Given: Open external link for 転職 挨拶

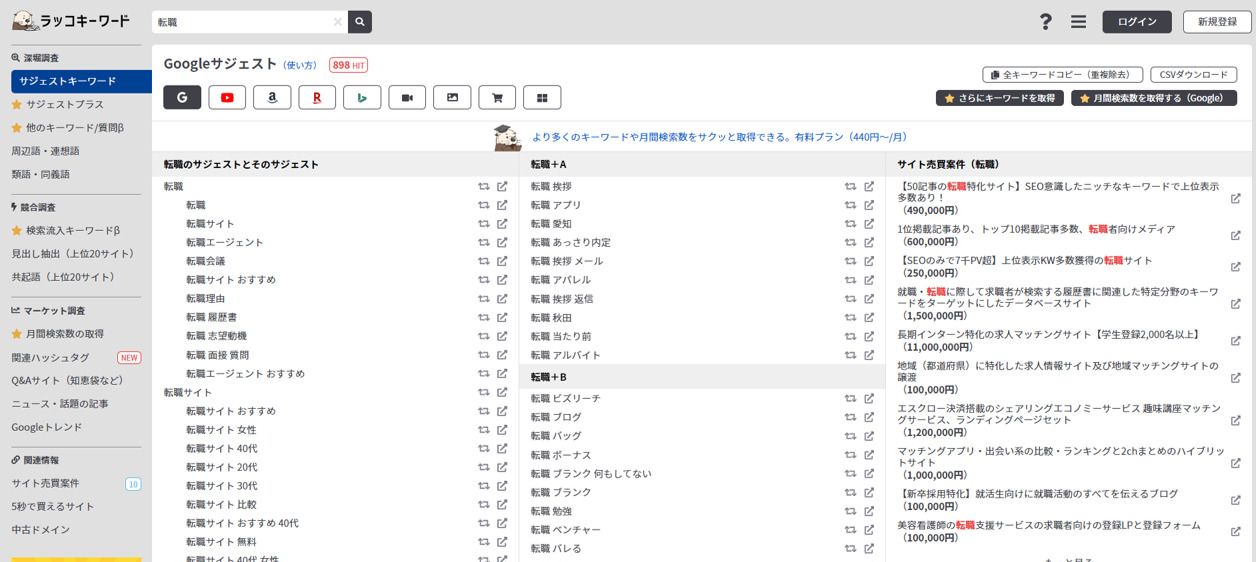Looking at the screenshot, I should pyautogui.click(x=869, y=187).
